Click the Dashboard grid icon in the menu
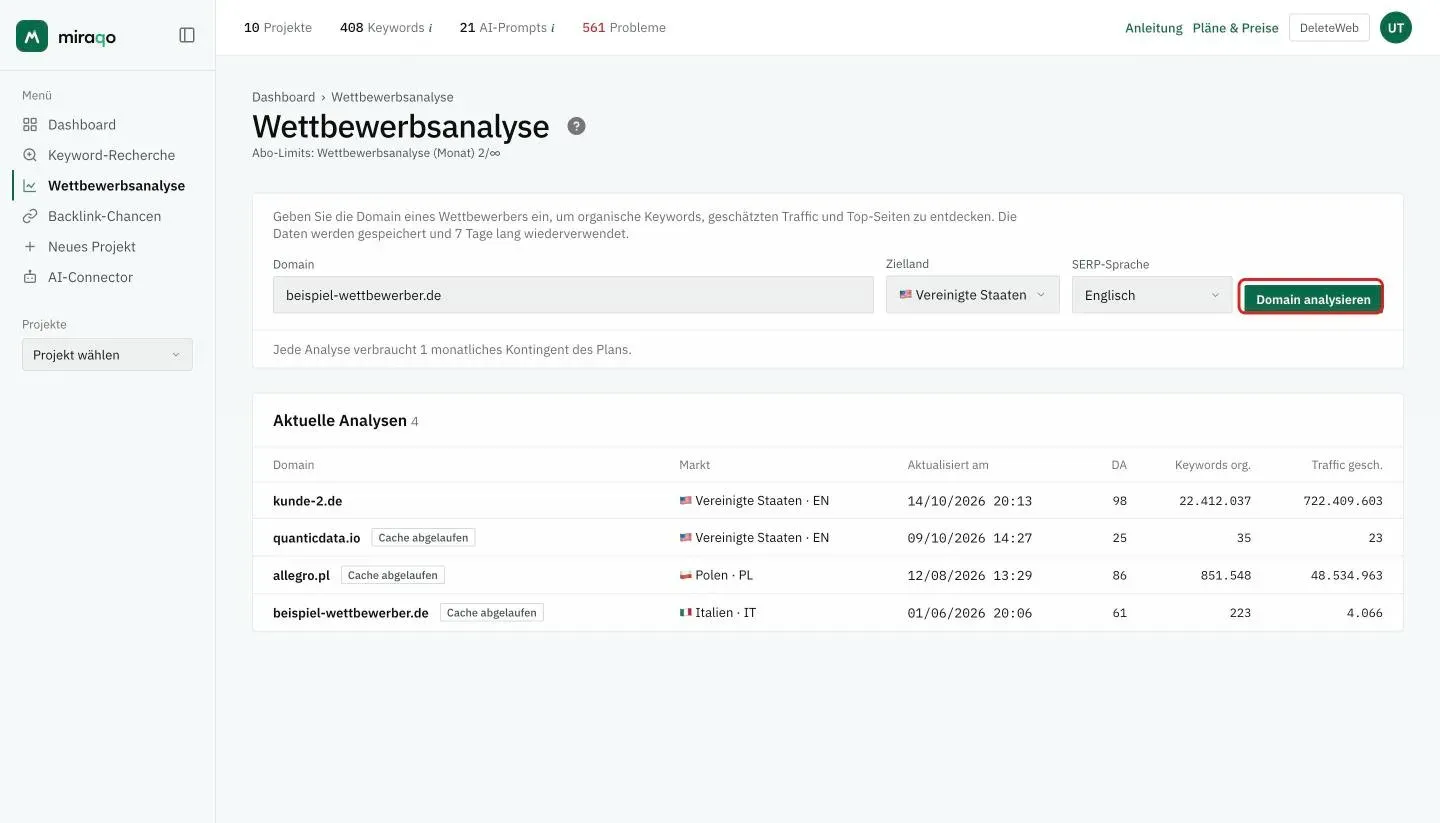This screenshot has height=823, width=1440. pos(30,125)
